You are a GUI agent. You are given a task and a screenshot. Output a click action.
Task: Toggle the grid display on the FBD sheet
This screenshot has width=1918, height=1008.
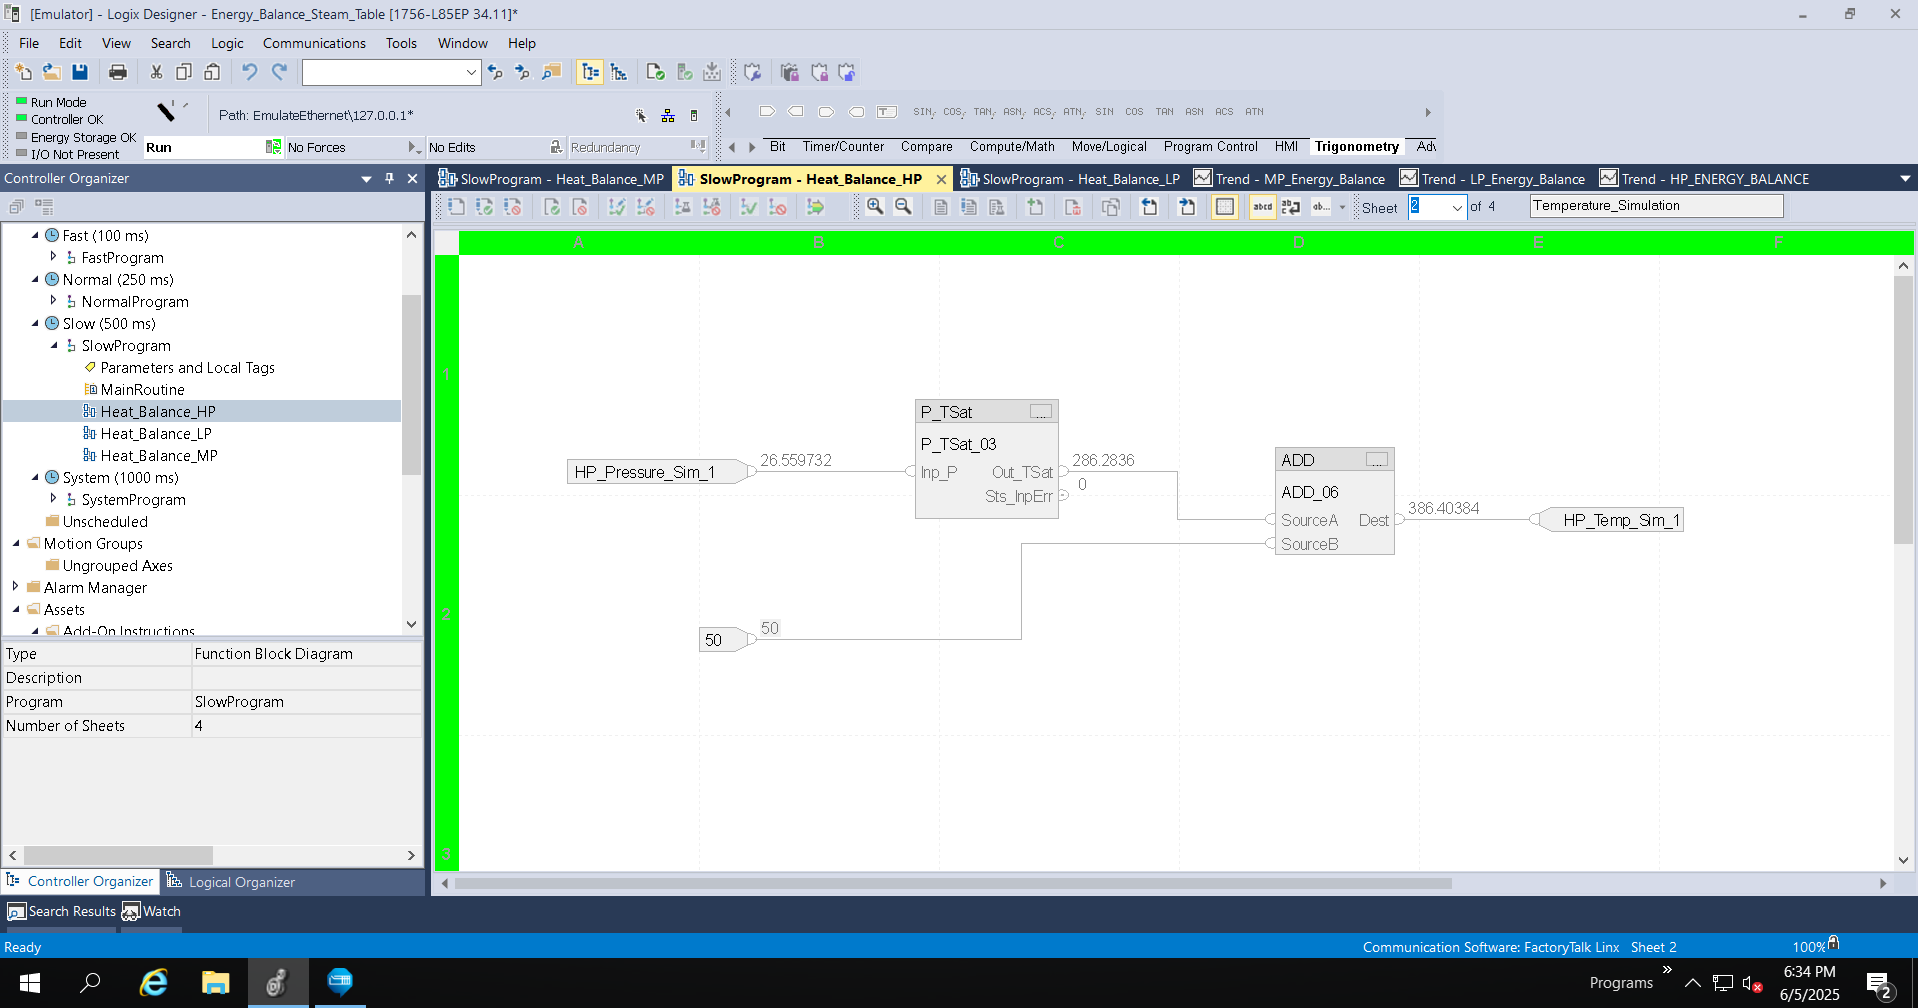(x=1225, y=207)
